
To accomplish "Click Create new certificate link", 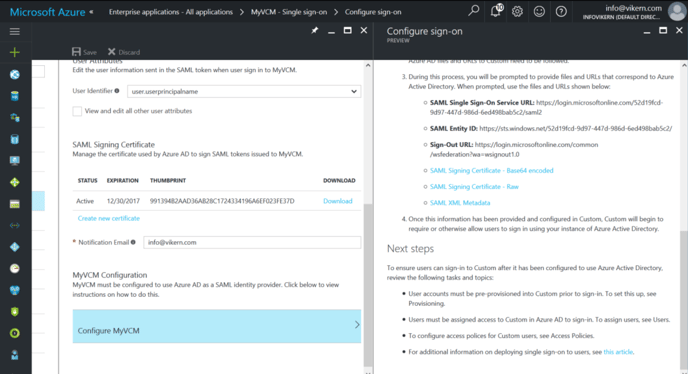I will pos(108,218).
